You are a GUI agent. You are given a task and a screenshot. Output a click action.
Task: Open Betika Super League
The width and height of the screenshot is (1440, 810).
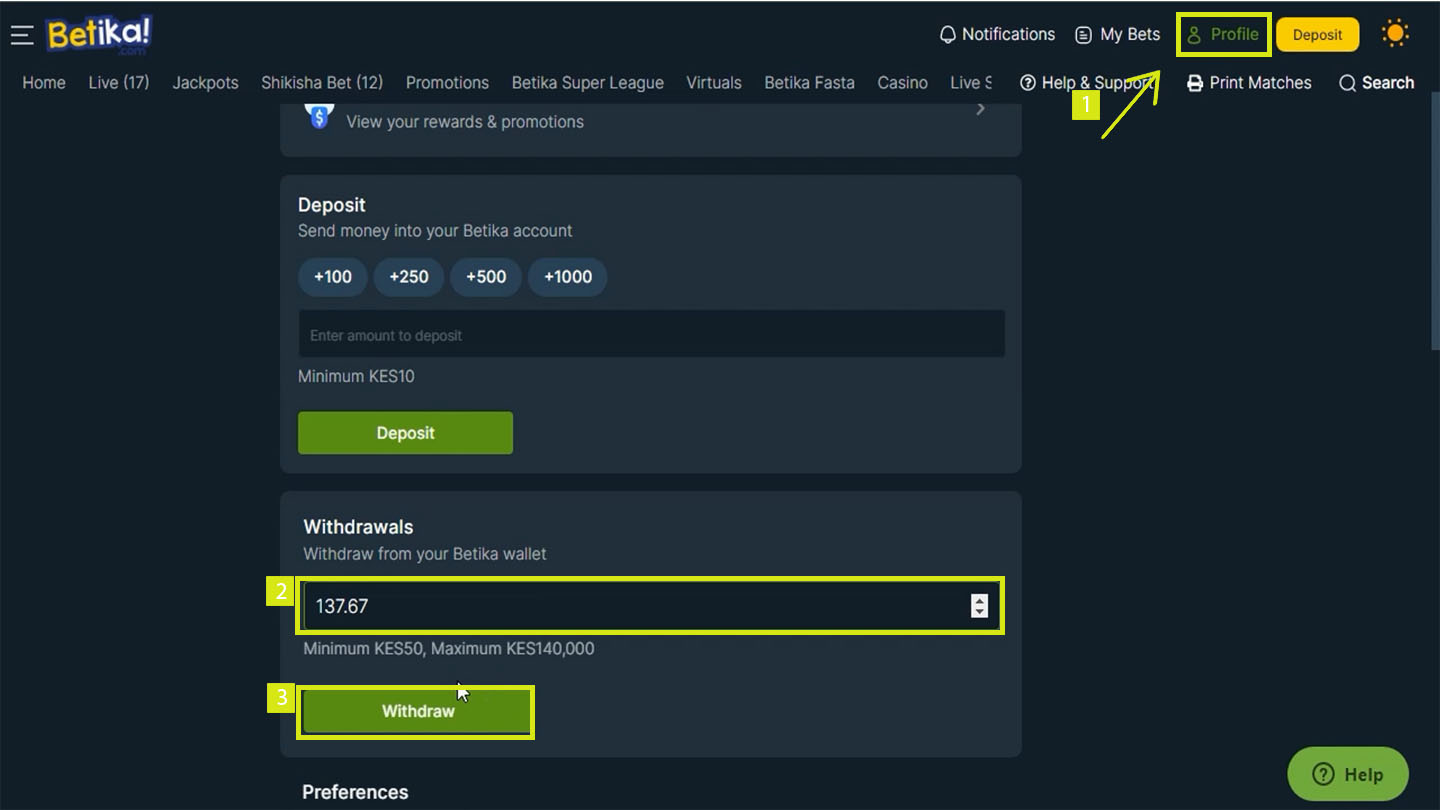[587, 83]
